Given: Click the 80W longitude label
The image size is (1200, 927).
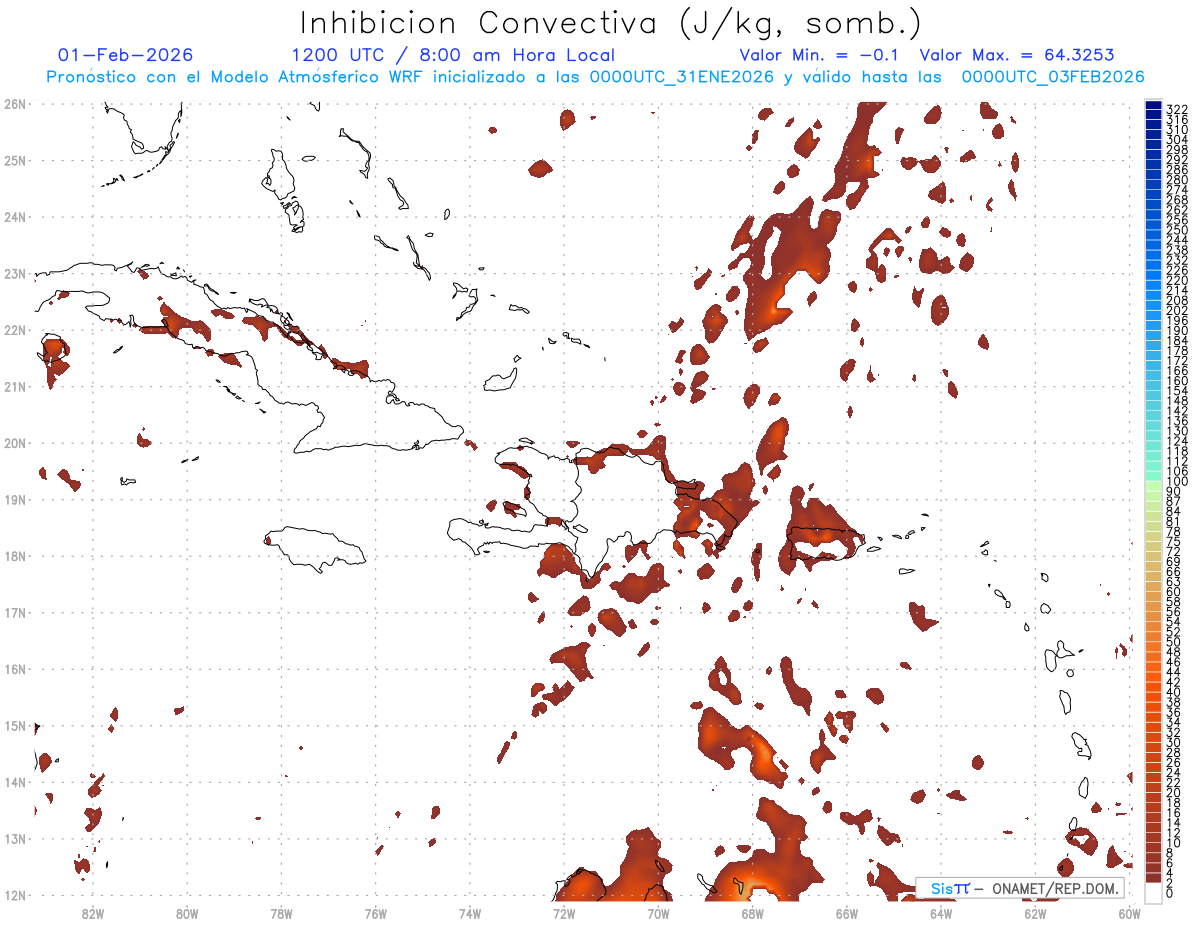Looking at the screenshot, I should (187, 913).
